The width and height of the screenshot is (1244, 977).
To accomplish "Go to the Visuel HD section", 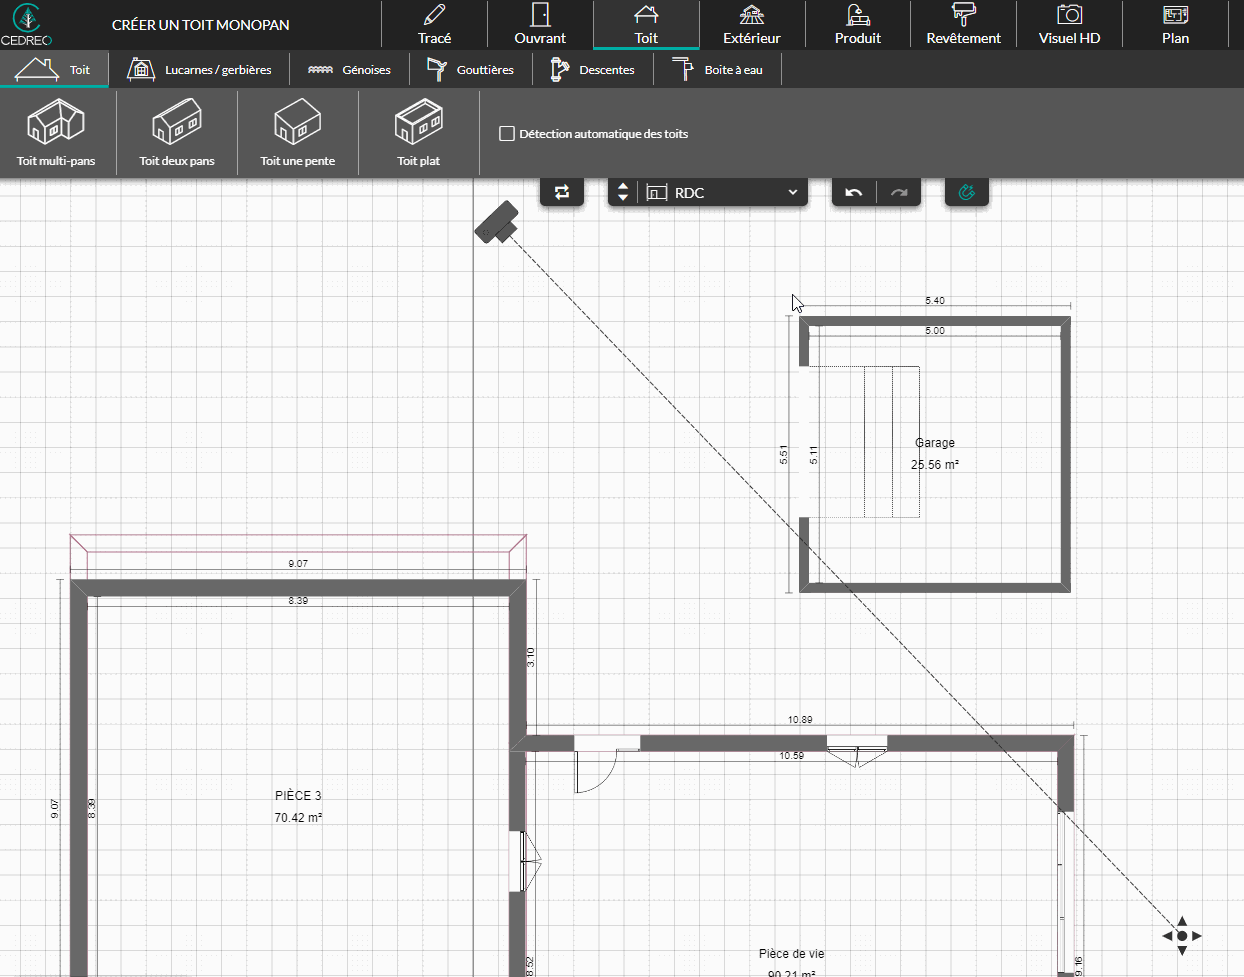I will (x=1069, y=25).
